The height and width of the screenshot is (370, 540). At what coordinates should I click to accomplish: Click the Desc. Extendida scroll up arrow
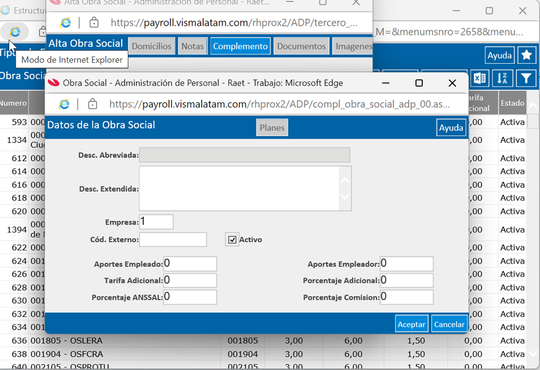(345, 181)
